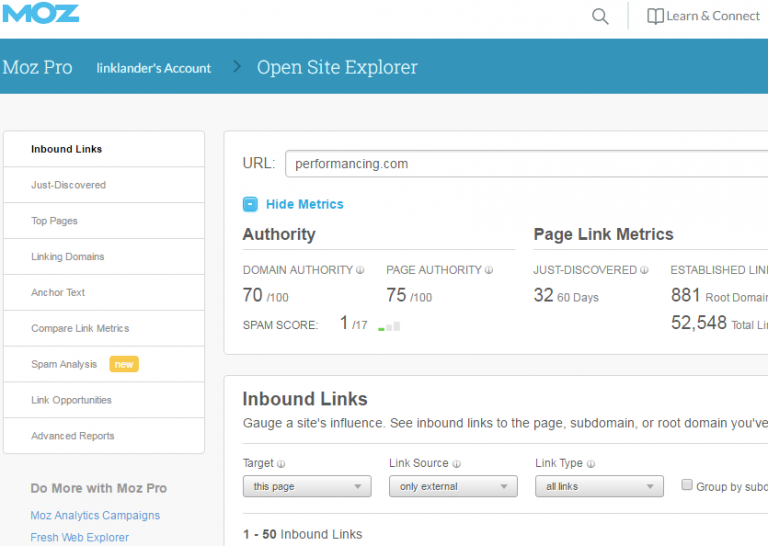Click info icon next to Just-Discovered metric
Viewport: 768px width, 546px height.
(x=645, y=270)
